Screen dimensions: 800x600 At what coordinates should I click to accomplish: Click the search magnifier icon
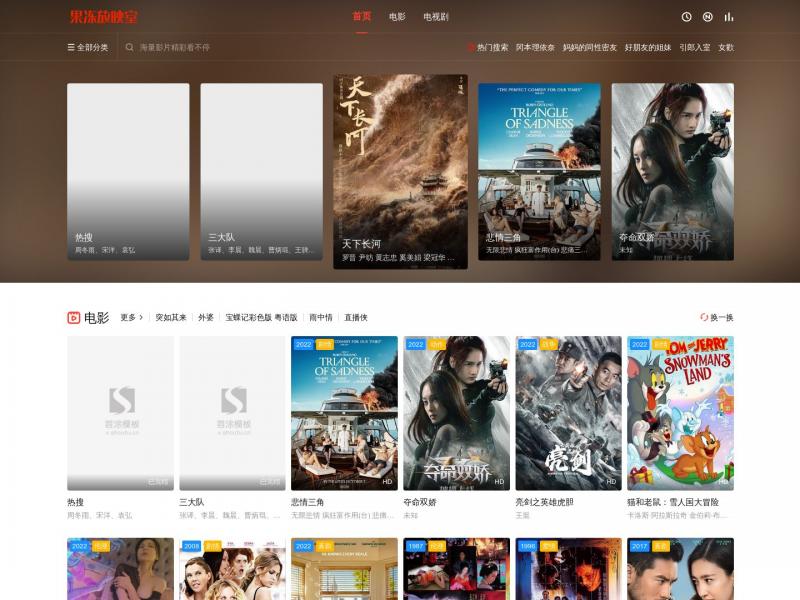130,47
